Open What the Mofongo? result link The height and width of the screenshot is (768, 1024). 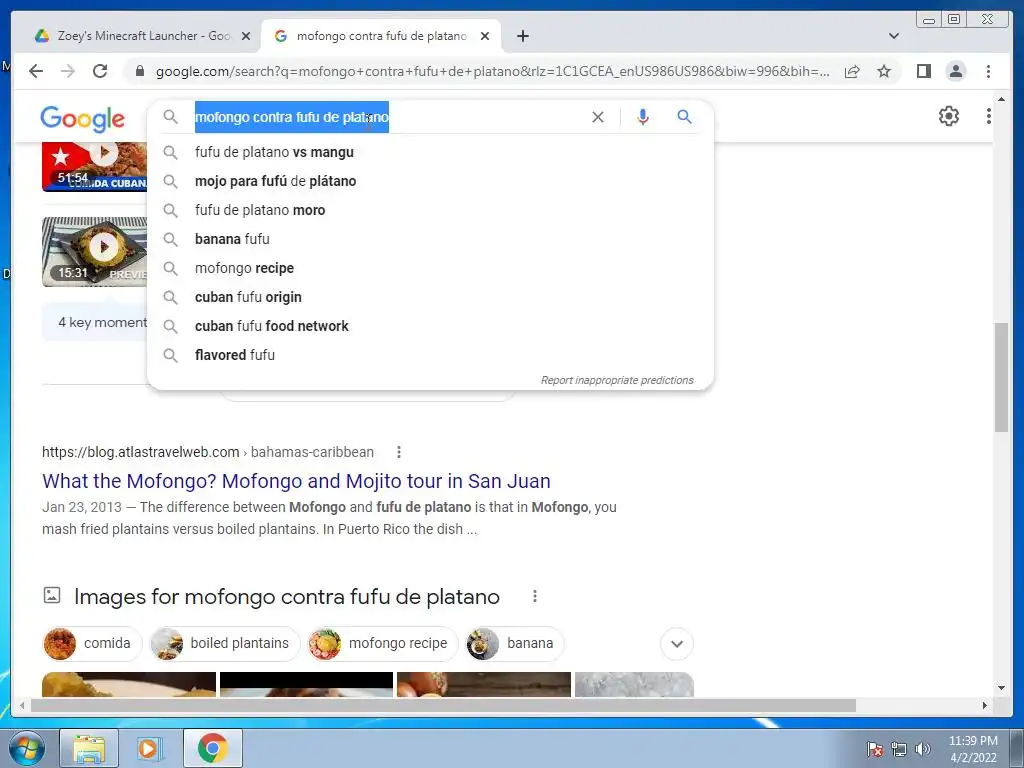pyautogui.click(x=296, y=481)
